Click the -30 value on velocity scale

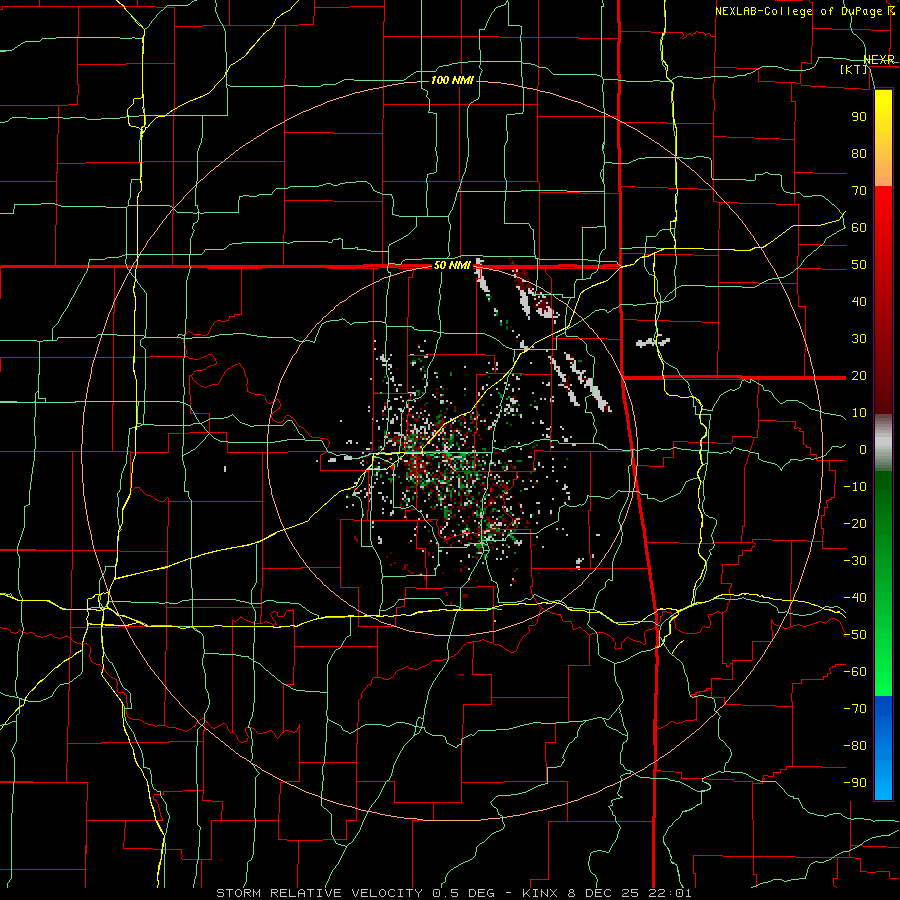coord(855,561)
